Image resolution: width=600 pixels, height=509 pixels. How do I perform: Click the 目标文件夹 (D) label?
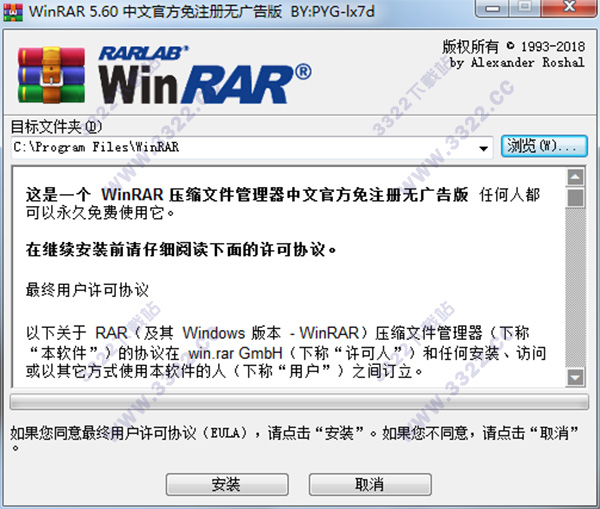pyautogui.click(x=56, y=126)
